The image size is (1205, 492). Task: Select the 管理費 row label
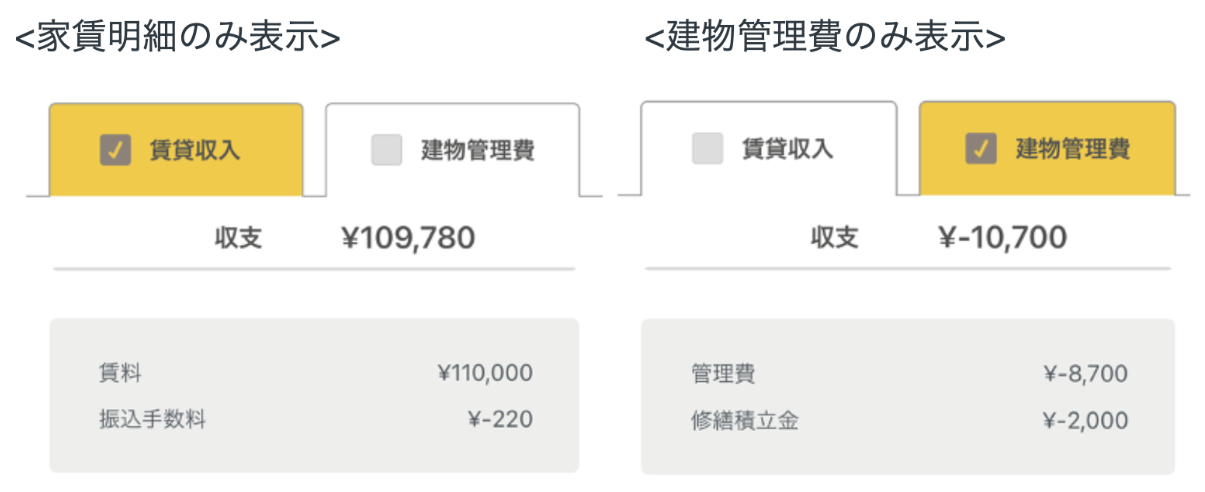(x=722, y=374)
